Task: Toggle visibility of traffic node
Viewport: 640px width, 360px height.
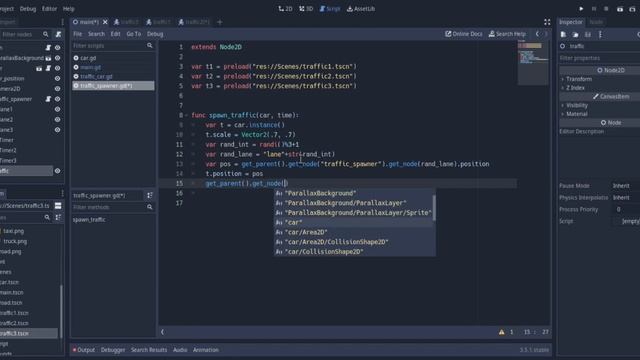Action: [58, 171]
